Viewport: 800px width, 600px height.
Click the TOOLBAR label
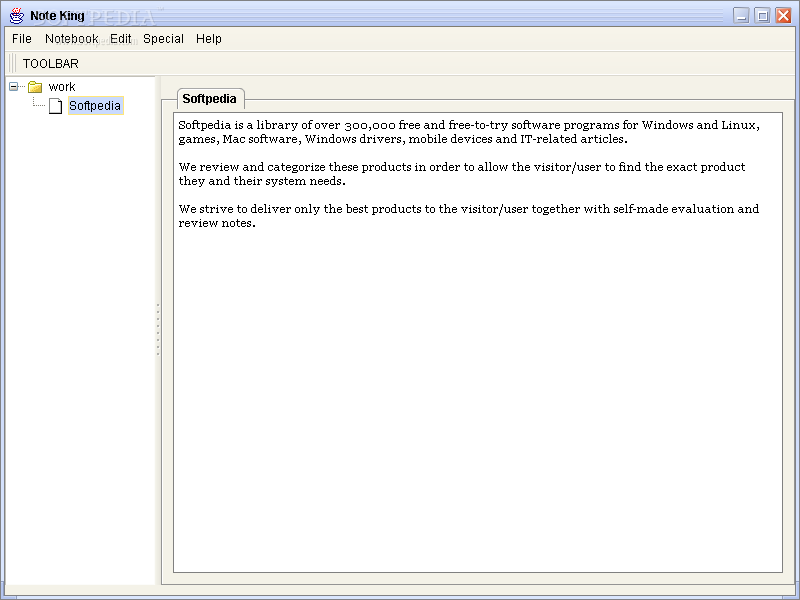click(x=51, y=64)
